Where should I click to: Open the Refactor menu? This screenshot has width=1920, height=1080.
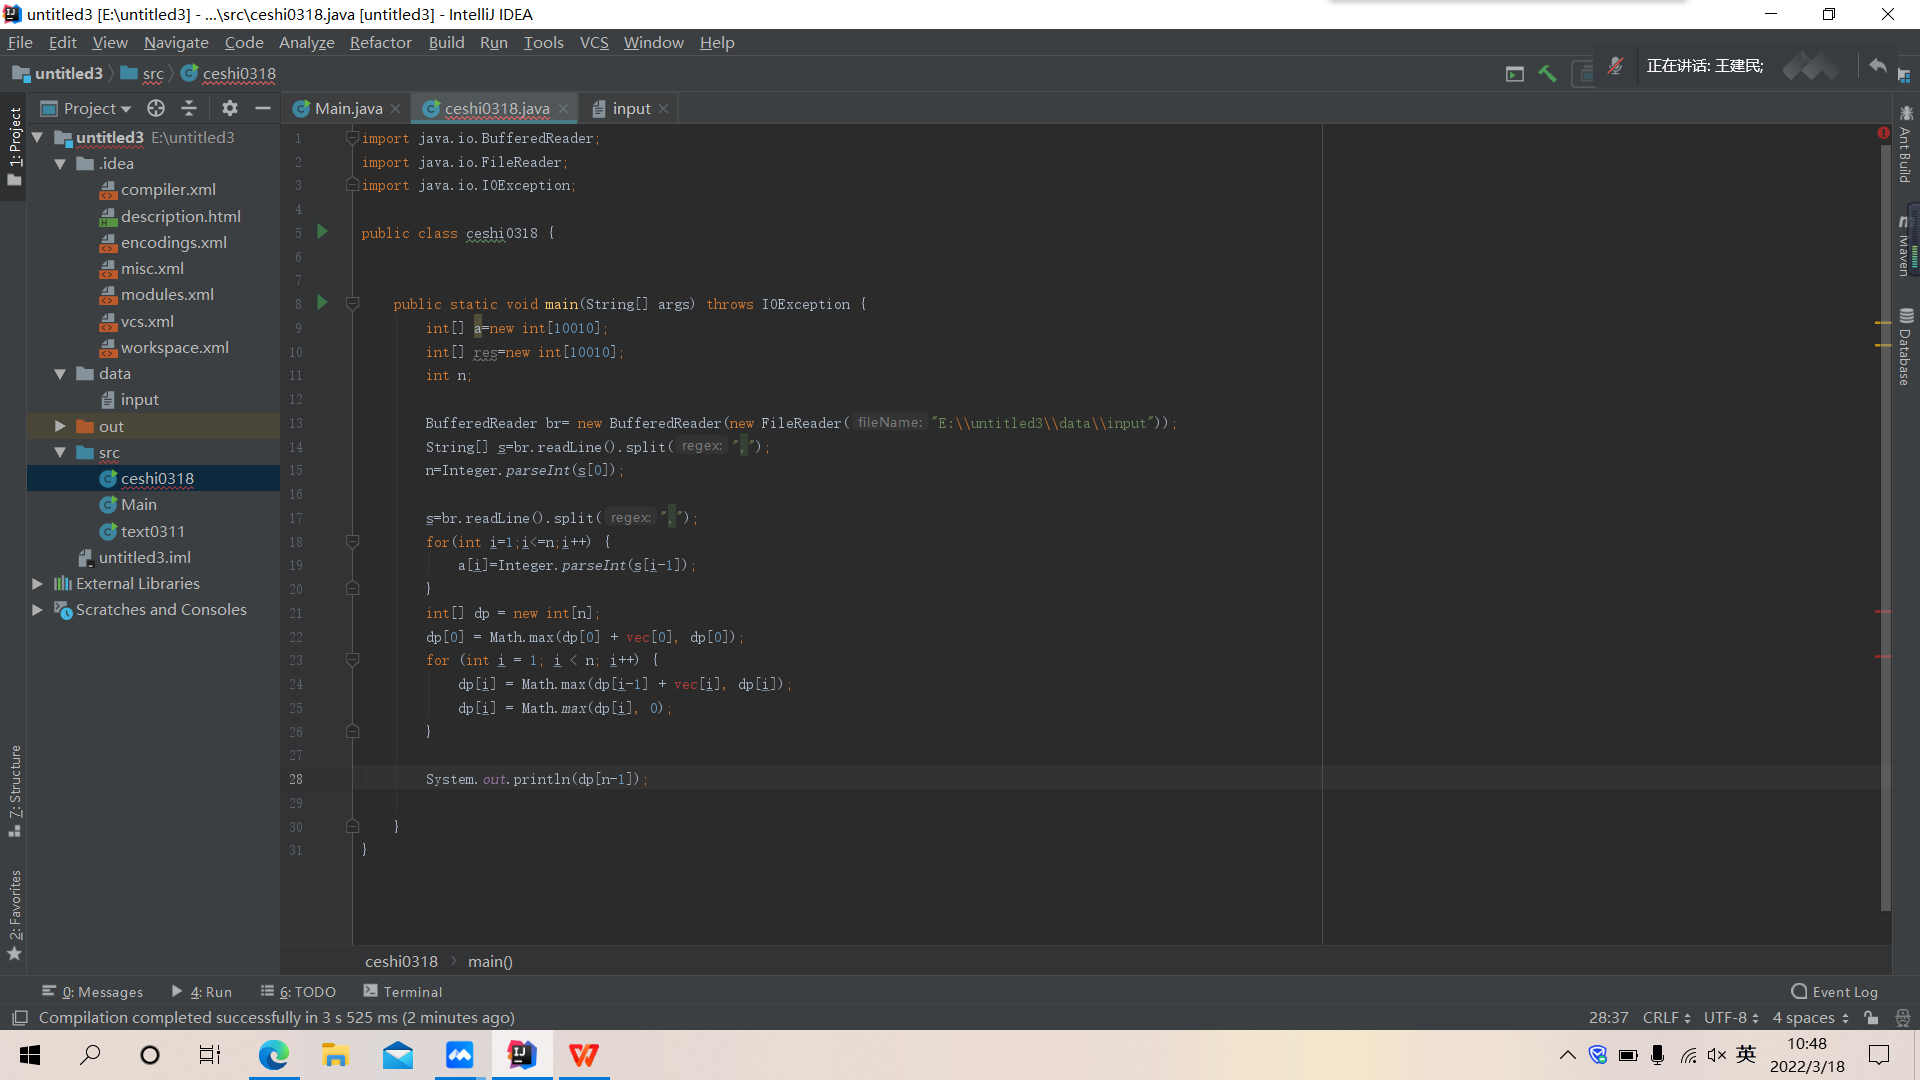pyautogui.click(x=380, y=42)
